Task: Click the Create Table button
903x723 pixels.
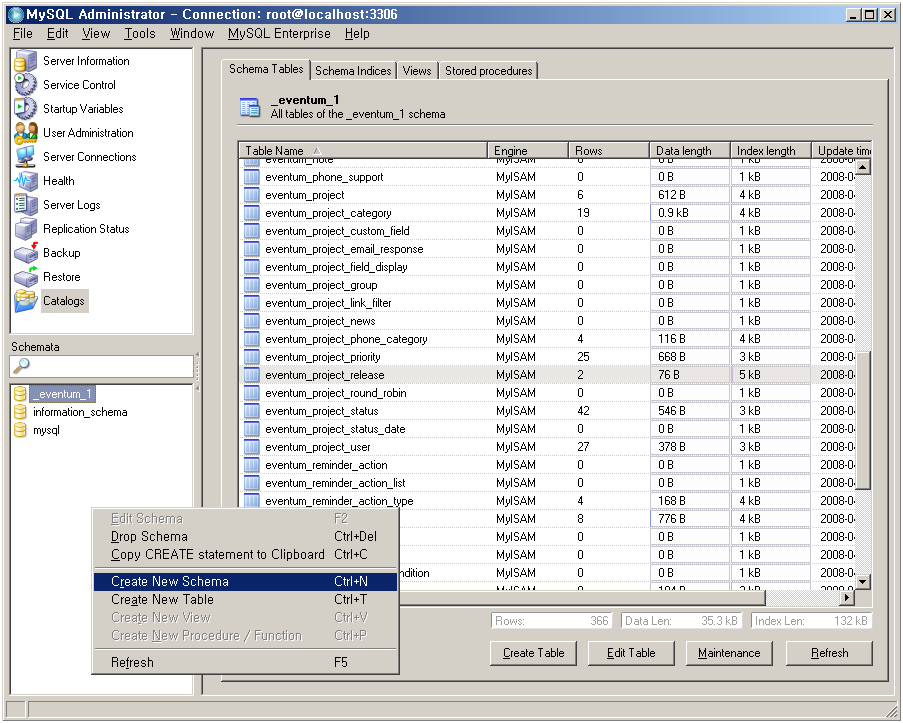Action: point(533,653)
